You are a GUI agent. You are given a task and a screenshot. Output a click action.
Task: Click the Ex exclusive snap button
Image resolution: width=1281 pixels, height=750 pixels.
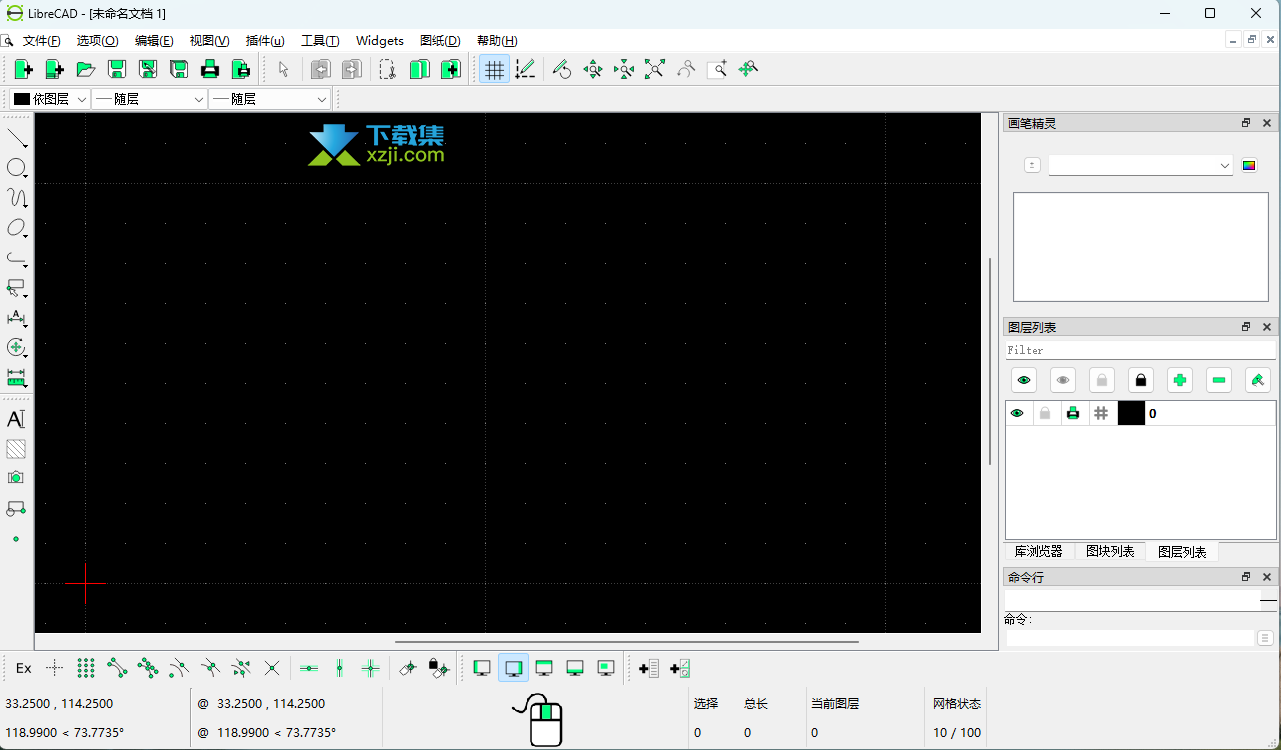[23, 668]
